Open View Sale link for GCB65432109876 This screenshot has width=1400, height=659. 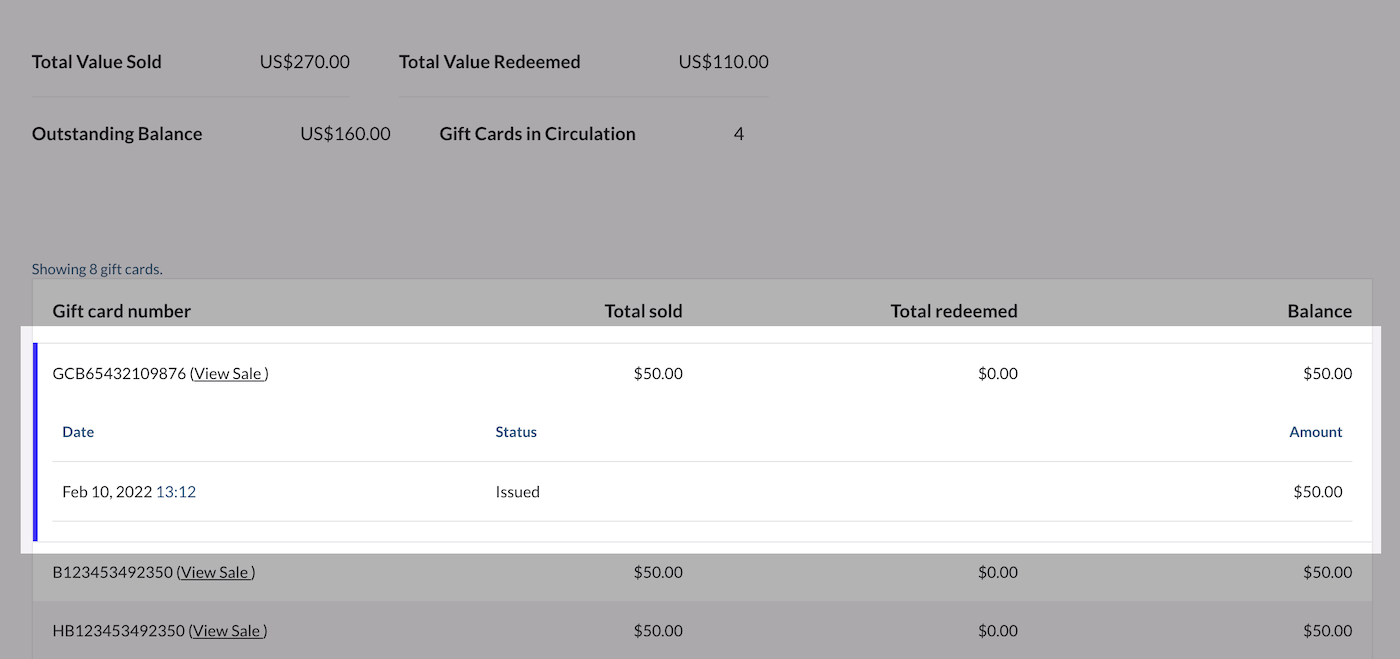(229, 374)
